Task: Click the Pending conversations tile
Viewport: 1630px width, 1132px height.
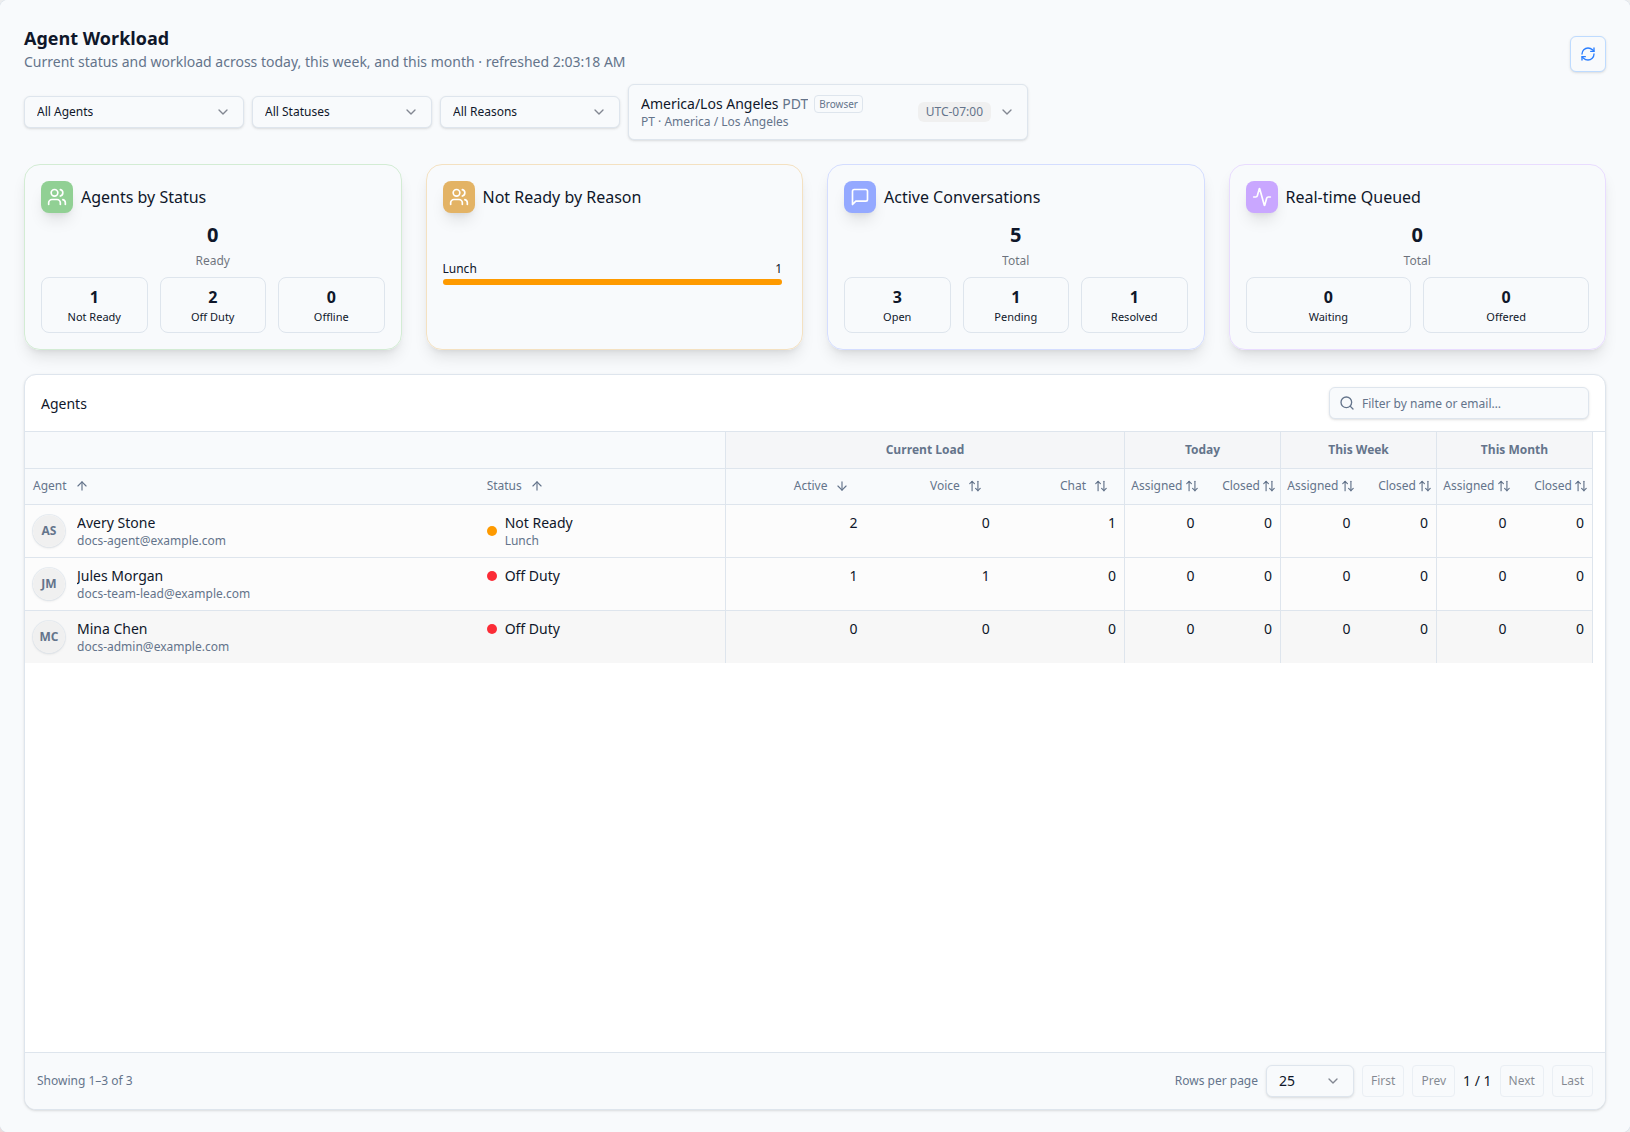Action: pyautogui.click(x=1016, y=305)
